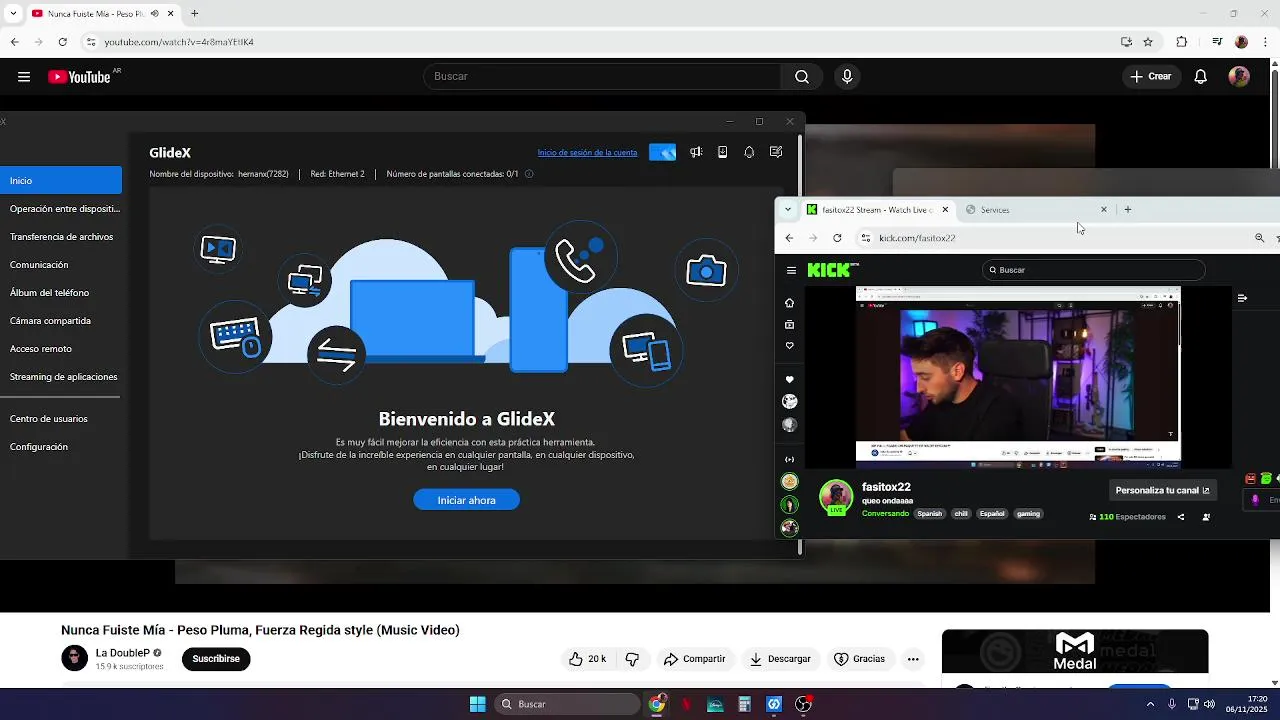Viewport: 1280px width, 720px height.
Task: Open Kick following heart outline icon
Action: (x=790, y=346)
